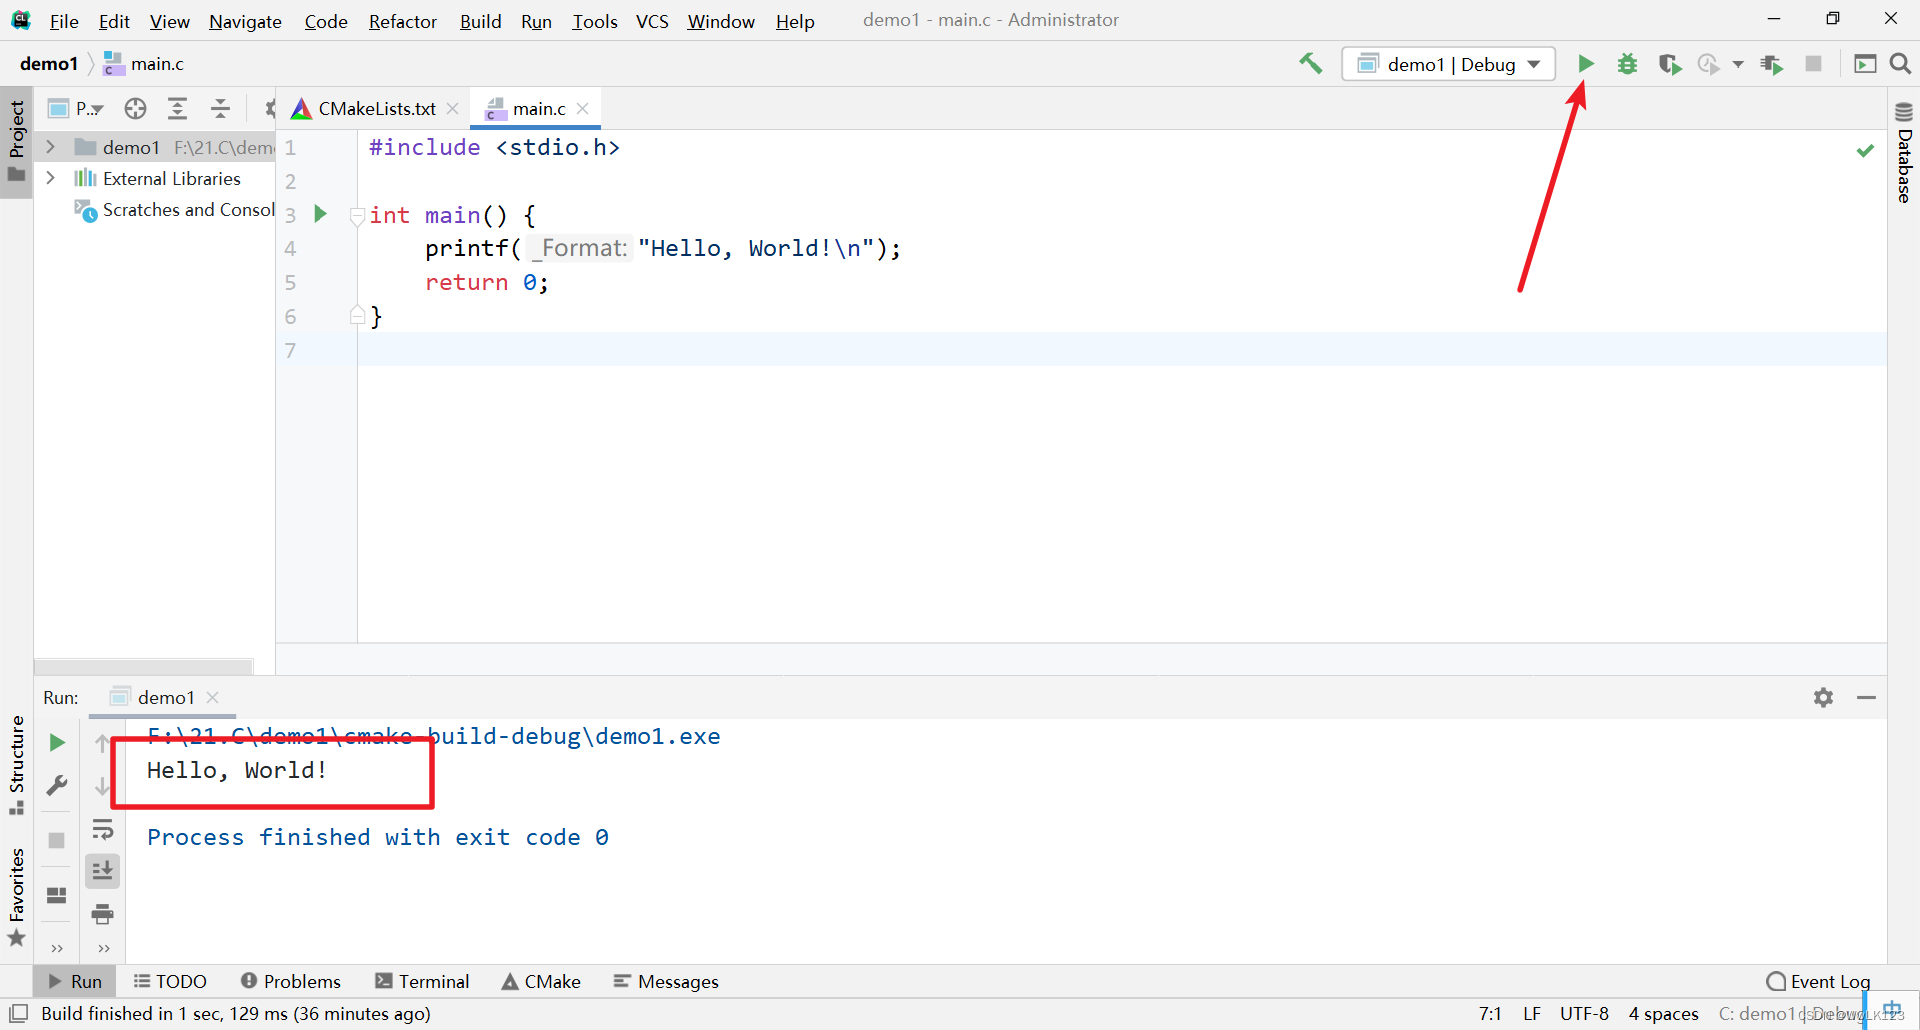
Task: Open the VCS menu
Action: (x=652, y=21)
